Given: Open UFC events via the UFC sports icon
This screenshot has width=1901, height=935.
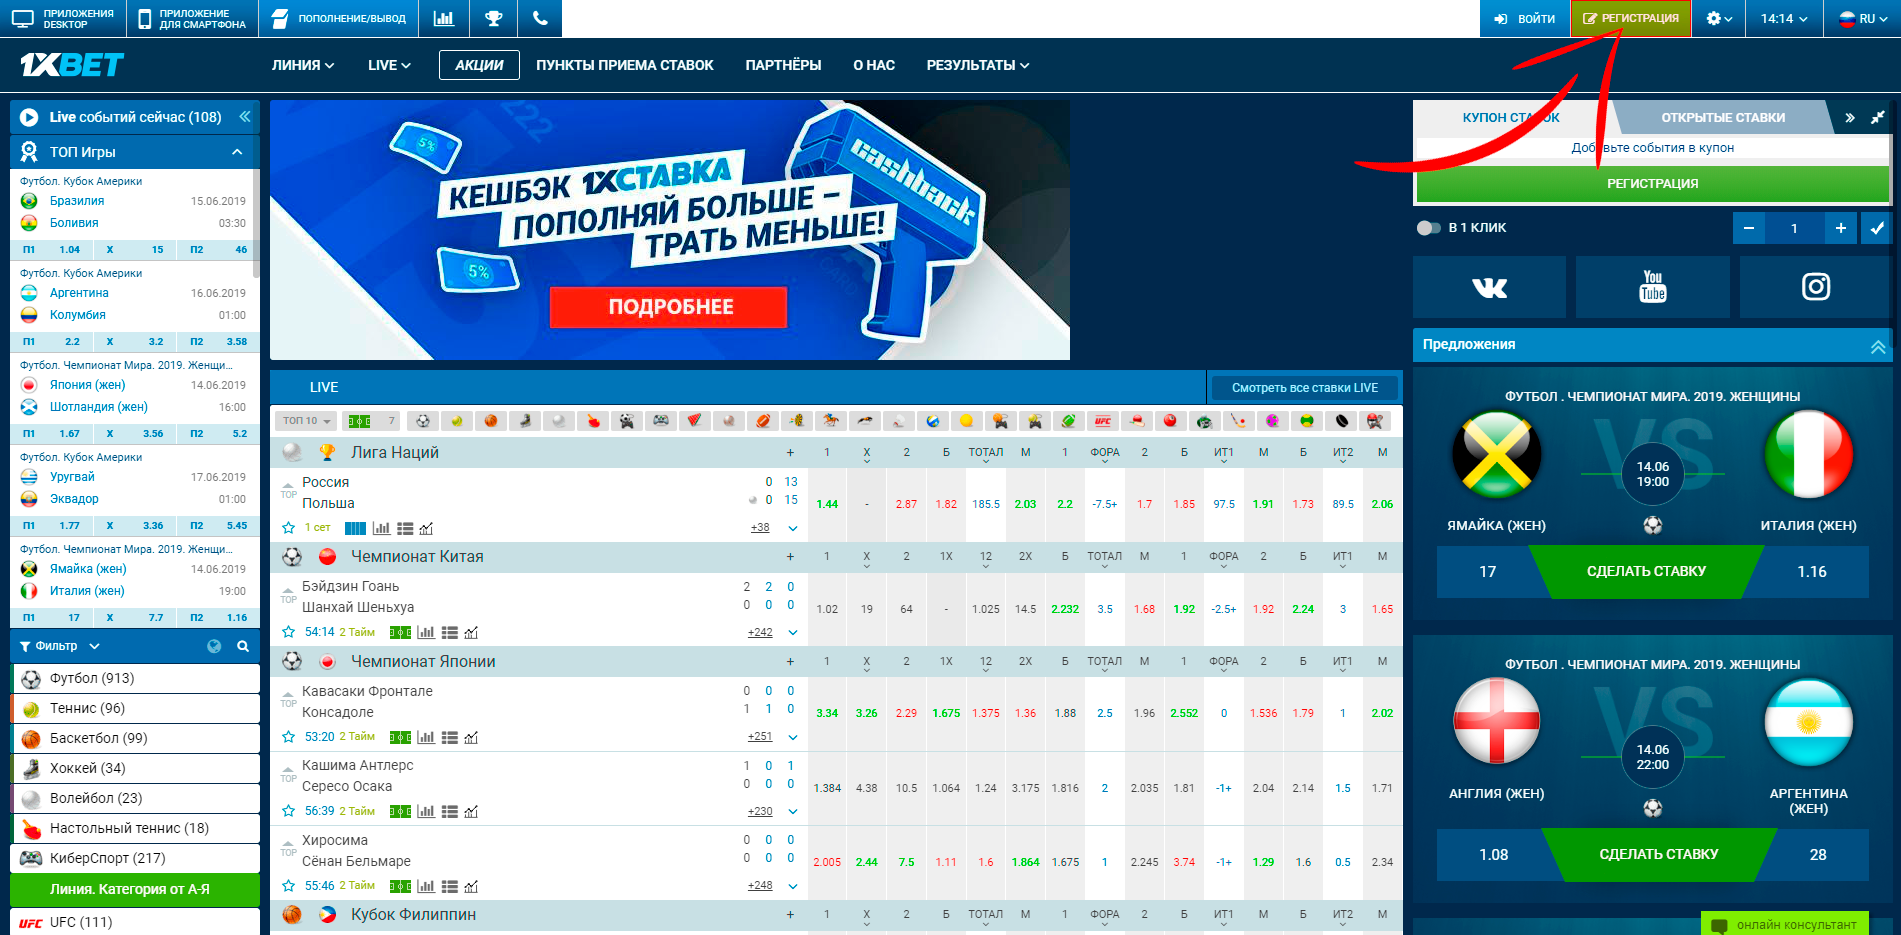Looking at the screenshot, I should pos(1102,420).
